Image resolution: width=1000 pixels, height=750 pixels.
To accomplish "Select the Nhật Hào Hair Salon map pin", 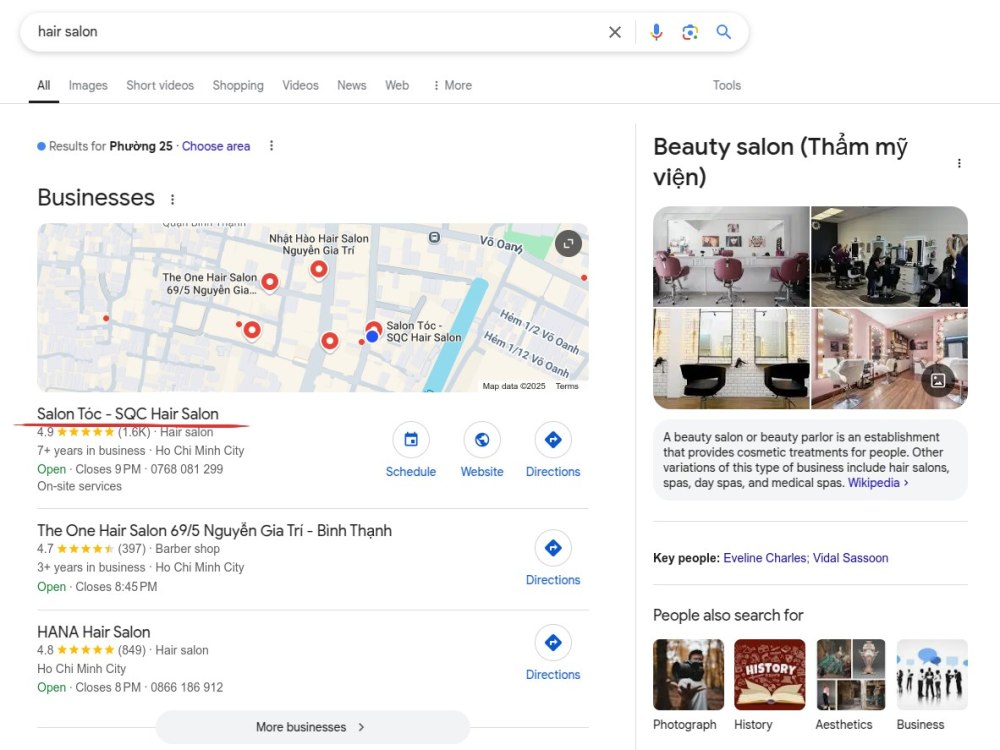I will click(x=319, y=270).
